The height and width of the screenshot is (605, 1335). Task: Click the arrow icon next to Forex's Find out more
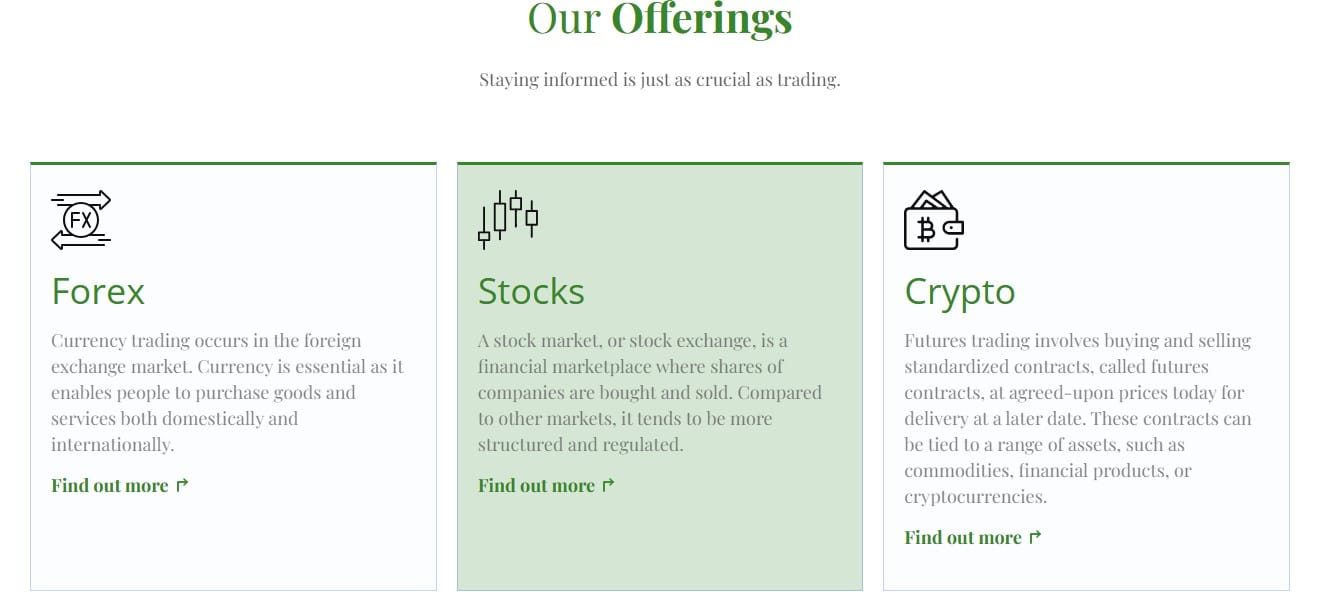coord(182,484)
